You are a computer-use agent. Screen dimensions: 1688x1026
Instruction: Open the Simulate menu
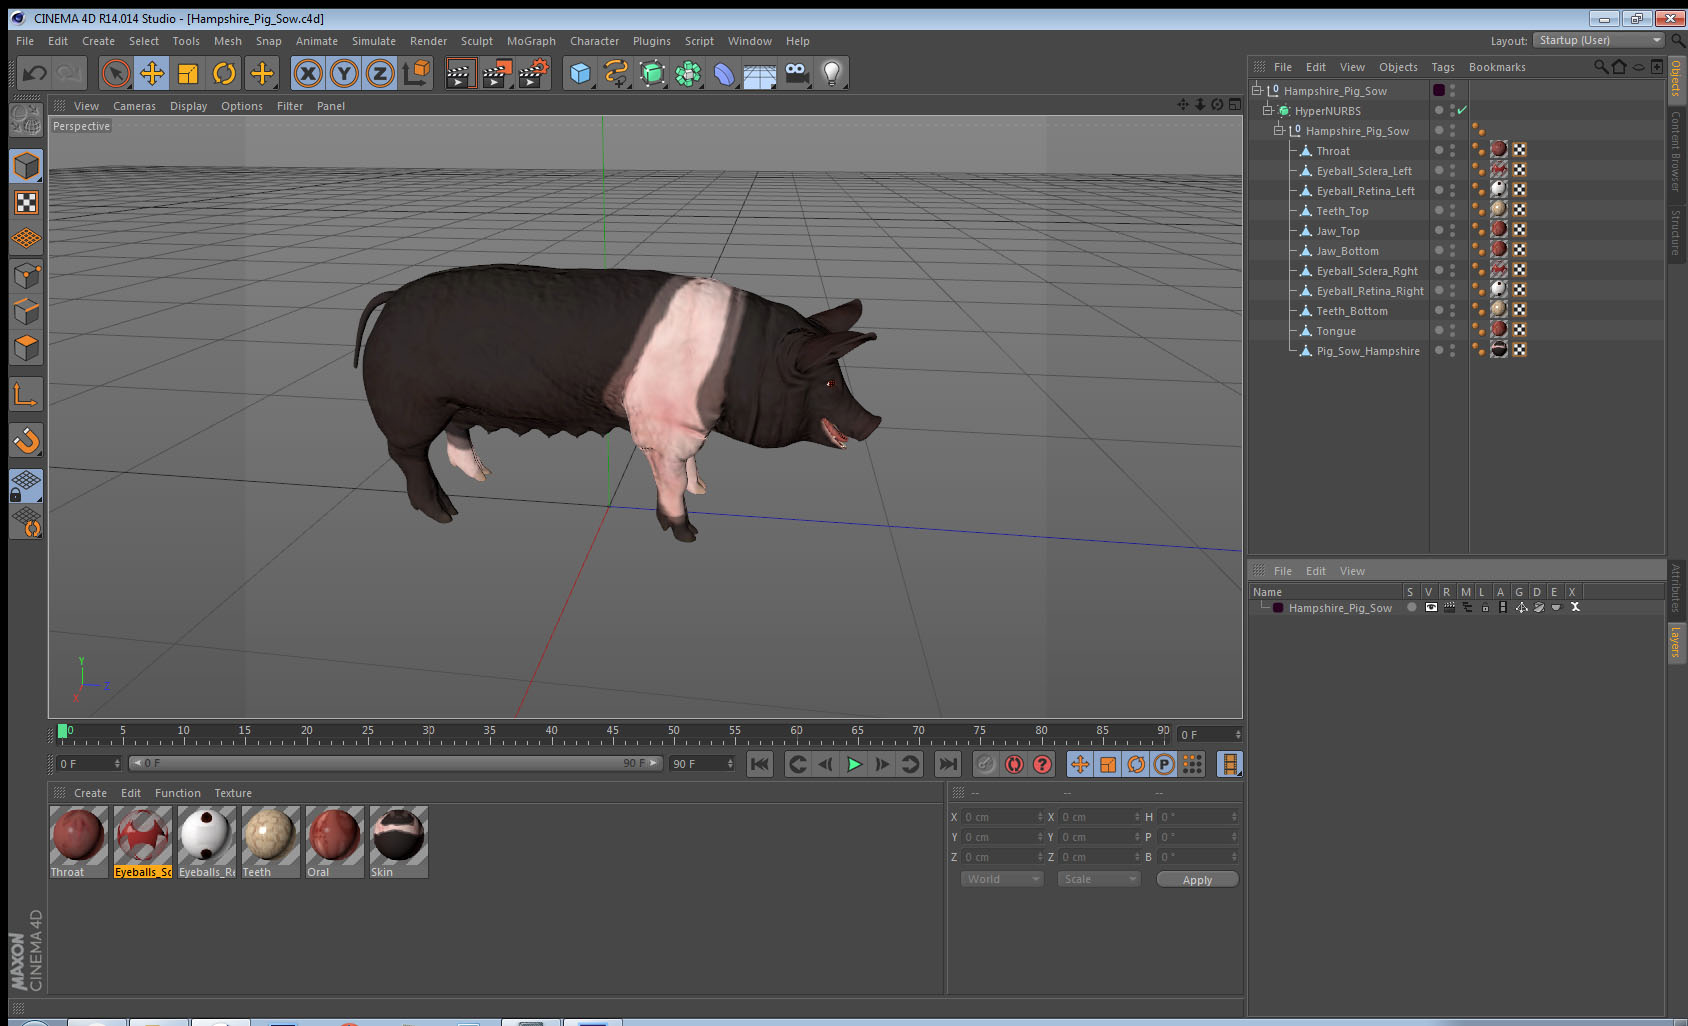374,41
